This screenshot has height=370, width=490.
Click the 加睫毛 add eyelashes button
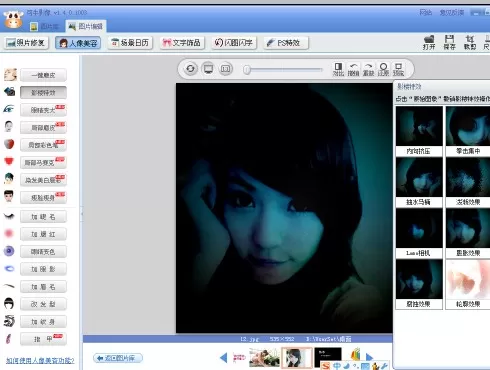tap(43, 217)
